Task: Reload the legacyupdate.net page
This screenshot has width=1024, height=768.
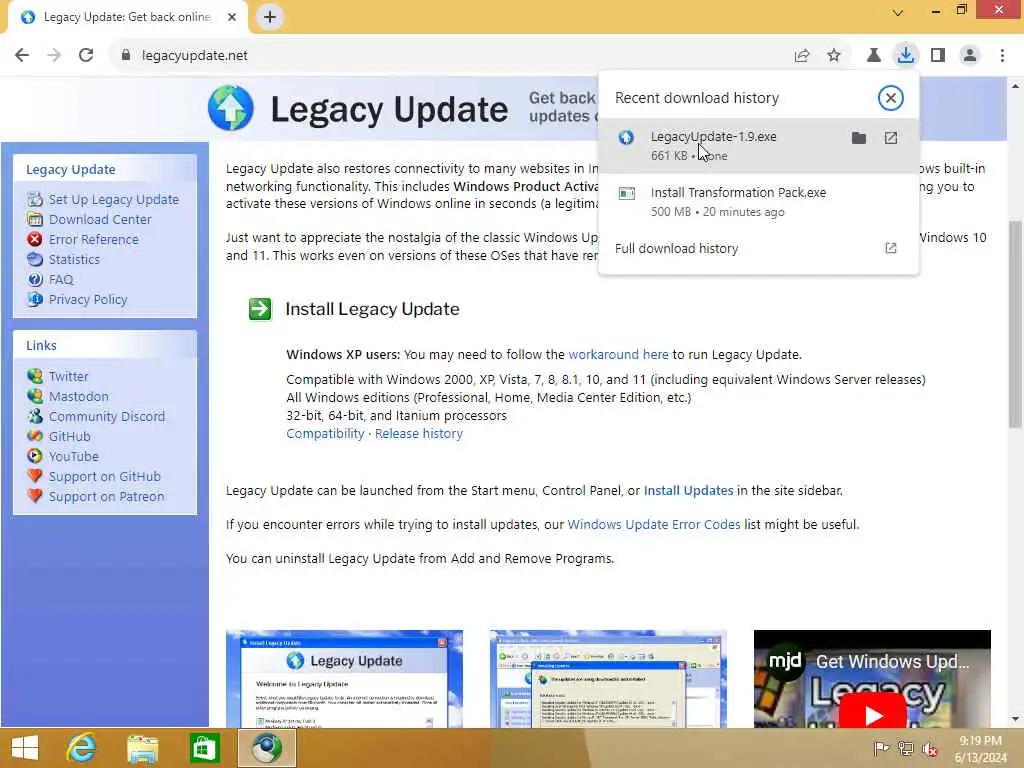Action: tap(86, 56)
